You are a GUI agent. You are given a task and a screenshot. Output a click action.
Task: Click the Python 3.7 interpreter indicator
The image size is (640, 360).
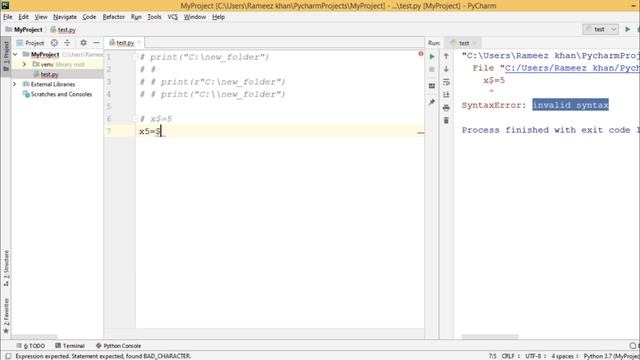(611, 356)
